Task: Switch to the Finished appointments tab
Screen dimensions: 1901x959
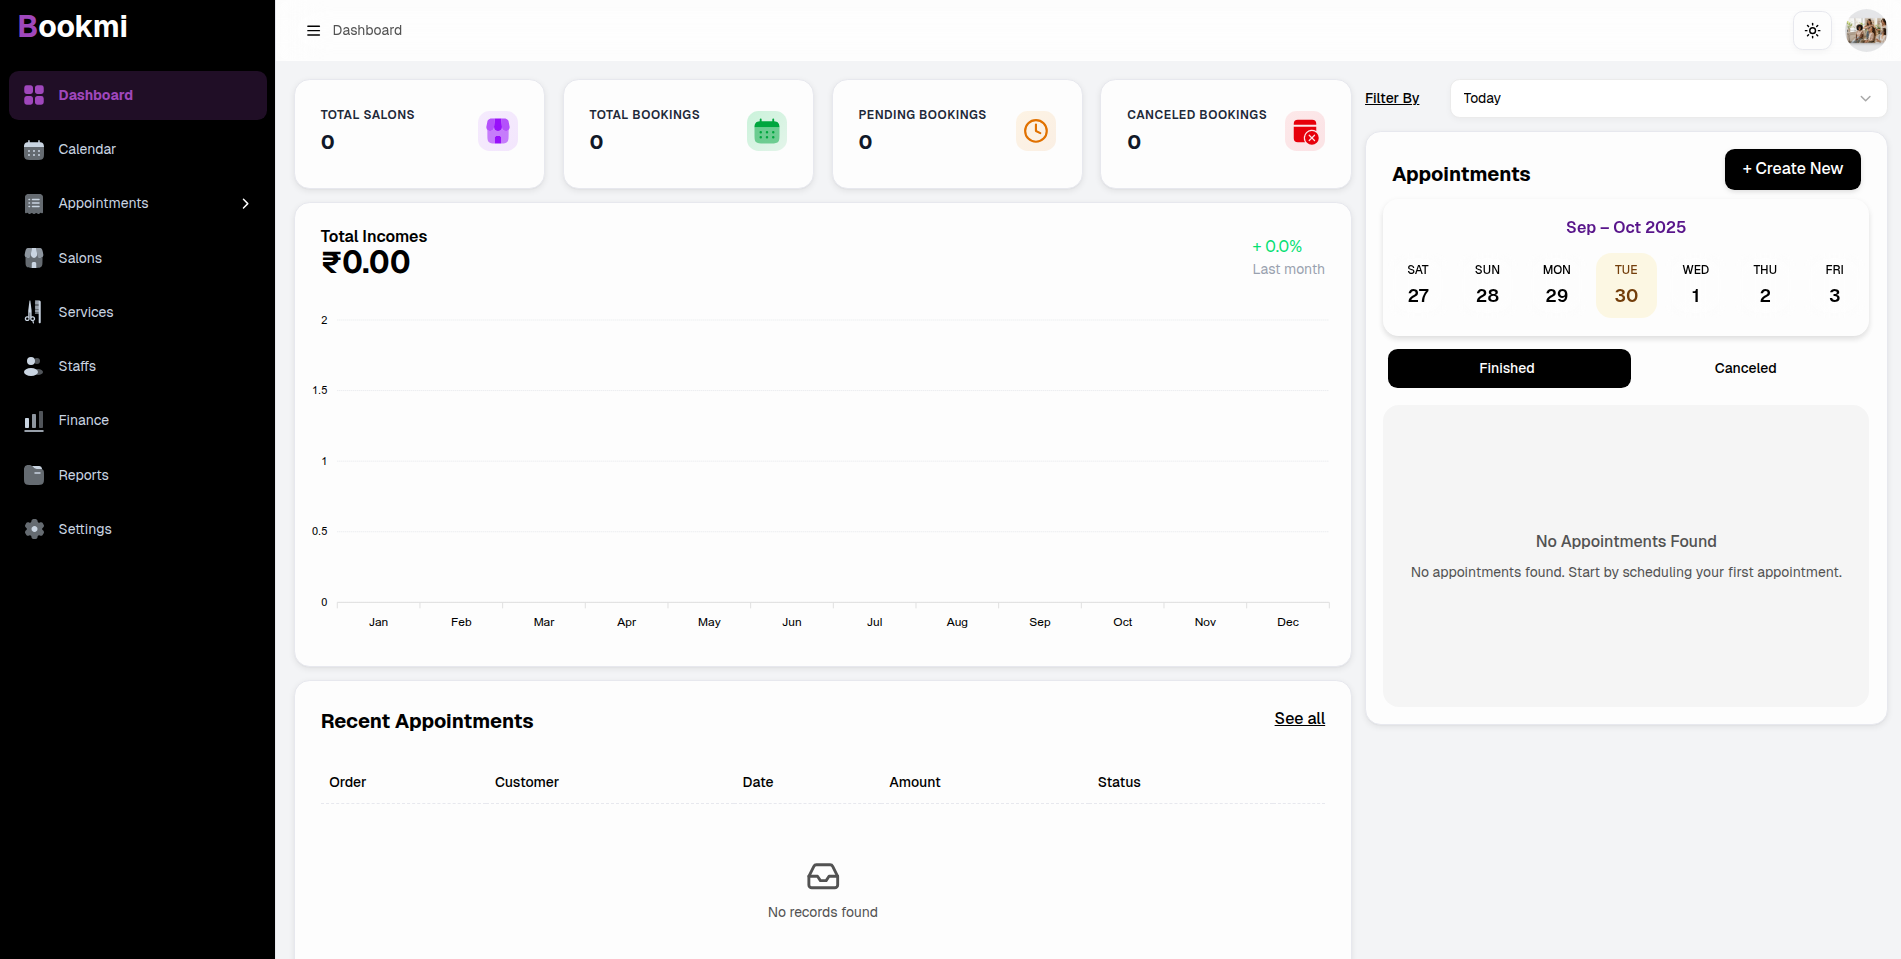Action: pyautogui.click(x=1508, y=368)
